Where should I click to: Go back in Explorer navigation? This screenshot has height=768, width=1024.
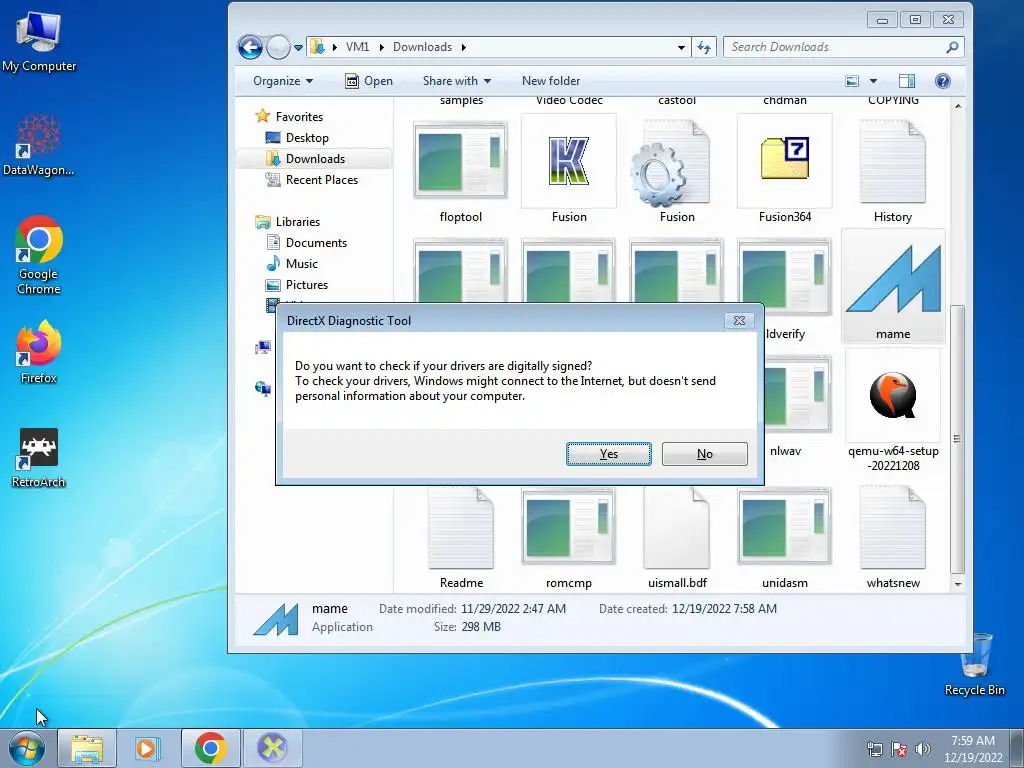point(249,47)
